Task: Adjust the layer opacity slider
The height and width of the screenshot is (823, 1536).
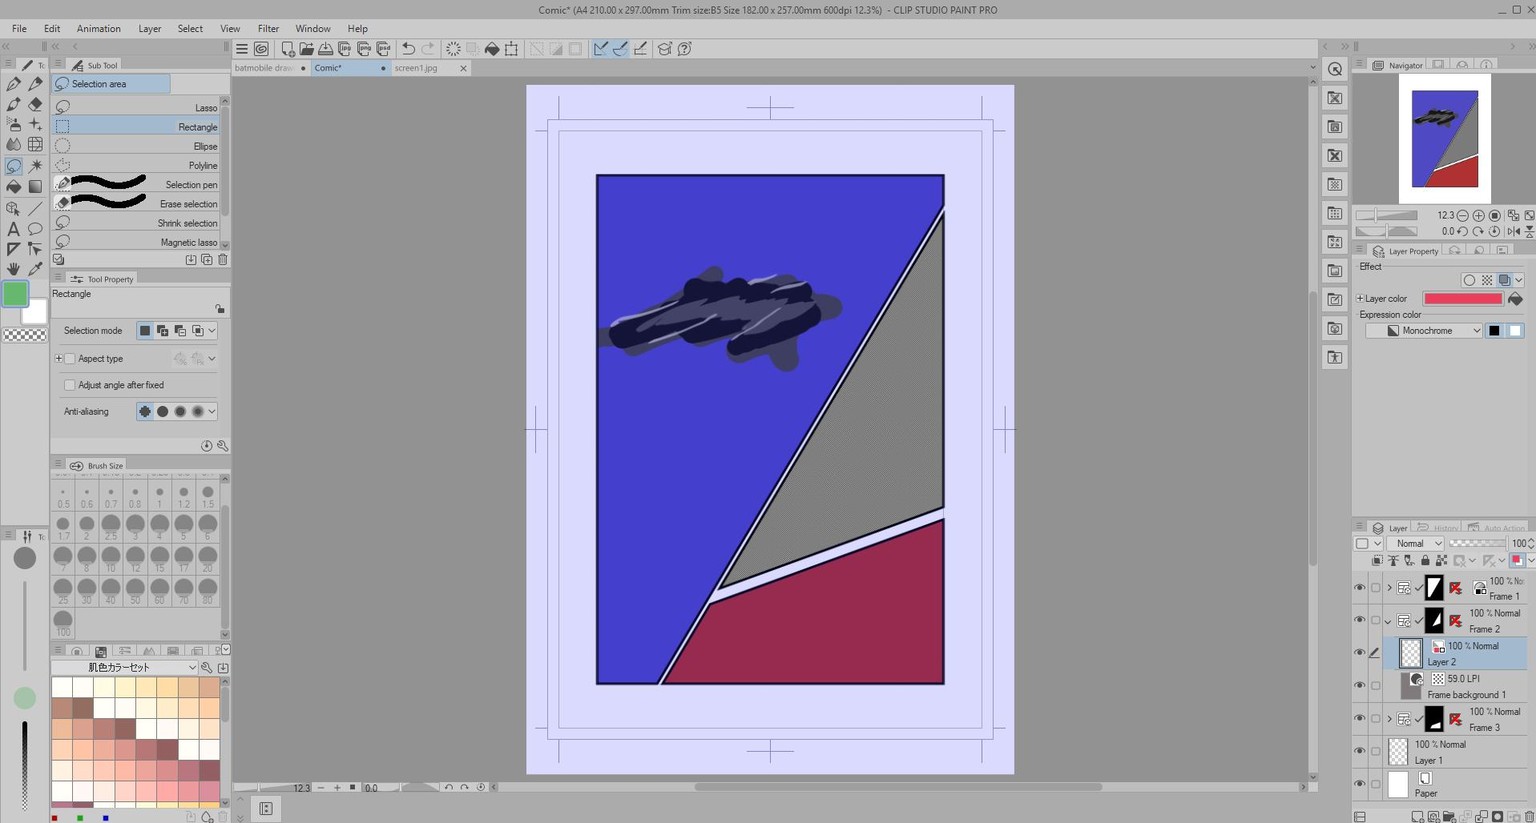Action: (x=1477, y=543)
